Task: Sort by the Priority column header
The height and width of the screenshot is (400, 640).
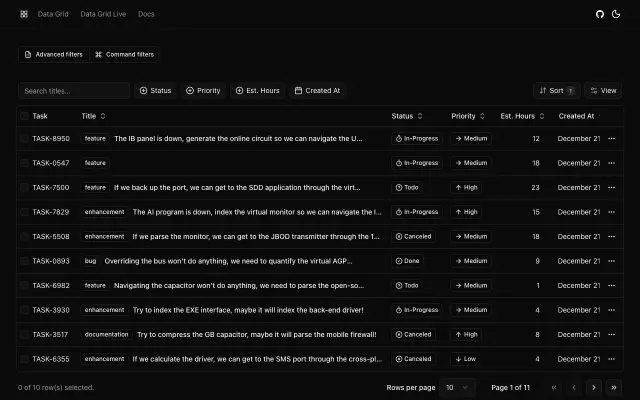Action: click(468, 116)
